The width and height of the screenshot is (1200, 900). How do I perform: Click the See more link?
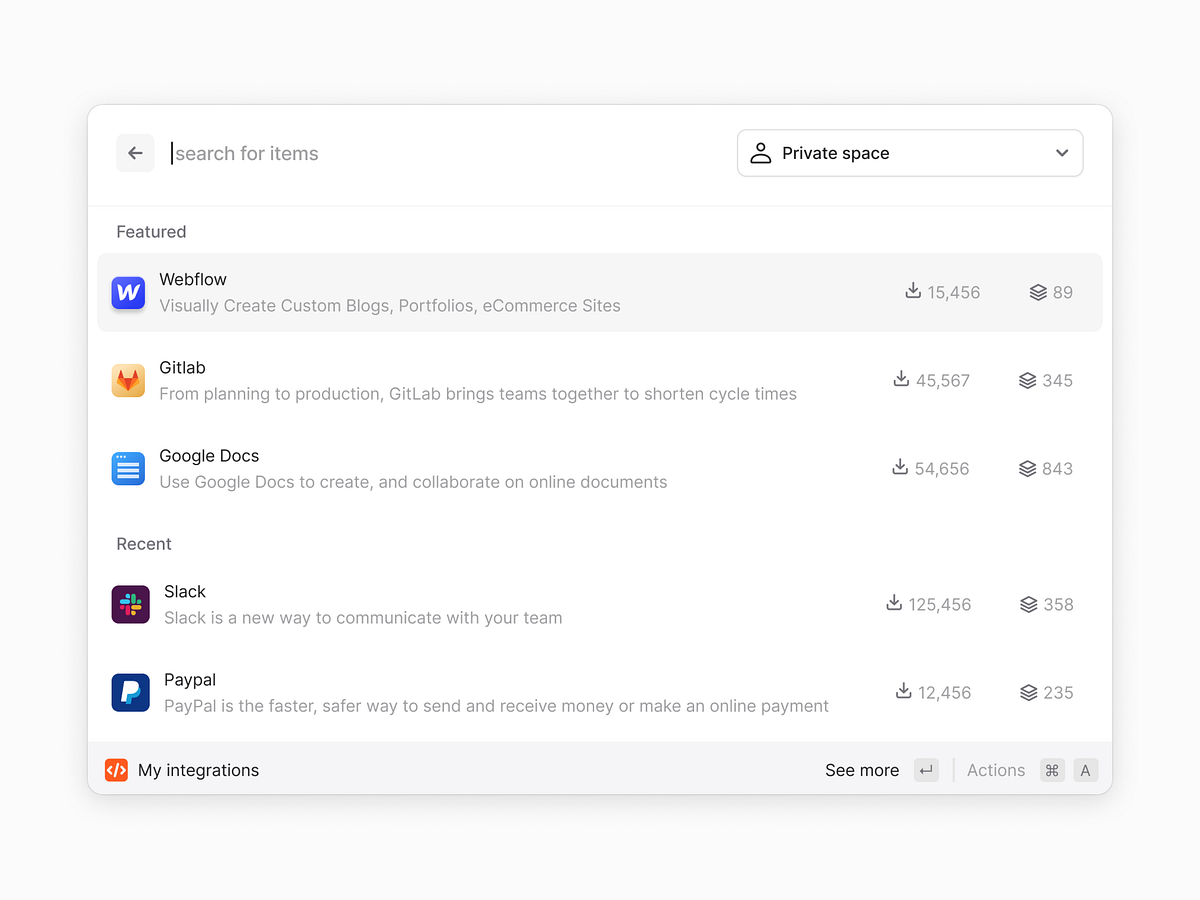coord(862,770)
